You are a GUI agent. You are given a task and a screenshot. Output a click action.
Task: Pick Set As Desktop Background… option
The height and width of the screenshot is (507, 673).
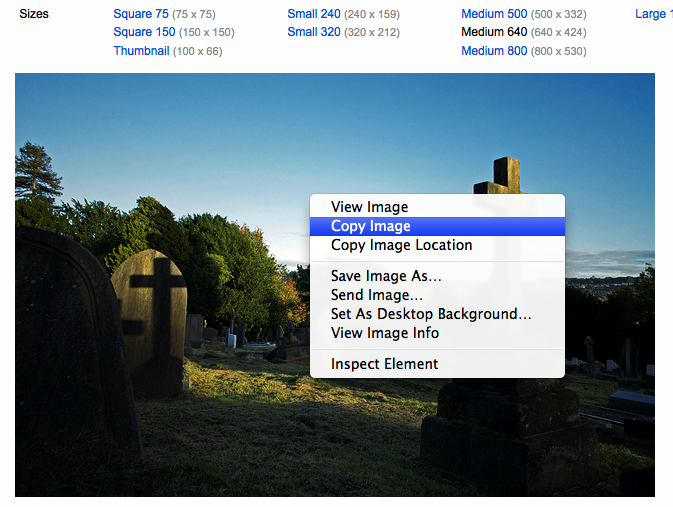[437, 314]
